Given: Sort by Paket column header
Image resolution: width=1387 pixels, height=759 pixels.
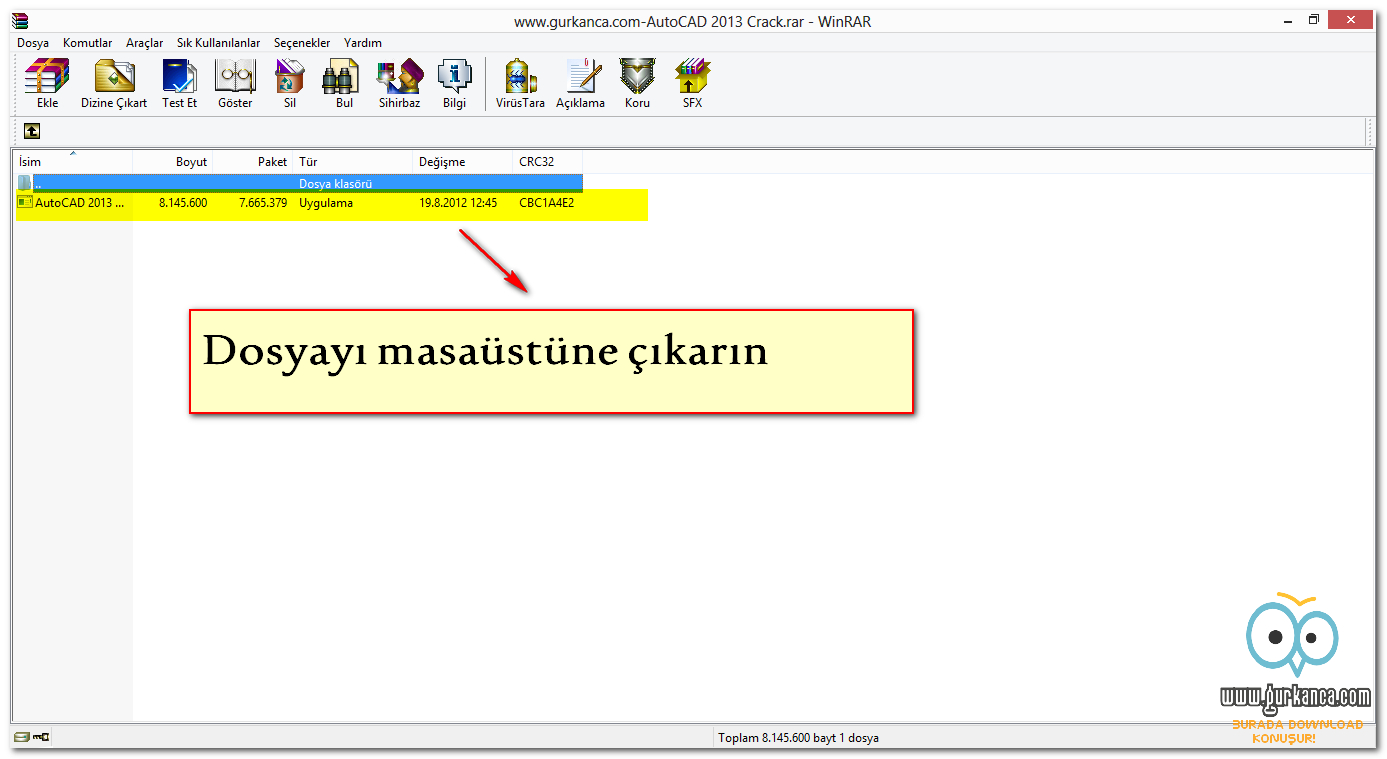Looking at the screenshot, I should (253, 161).
